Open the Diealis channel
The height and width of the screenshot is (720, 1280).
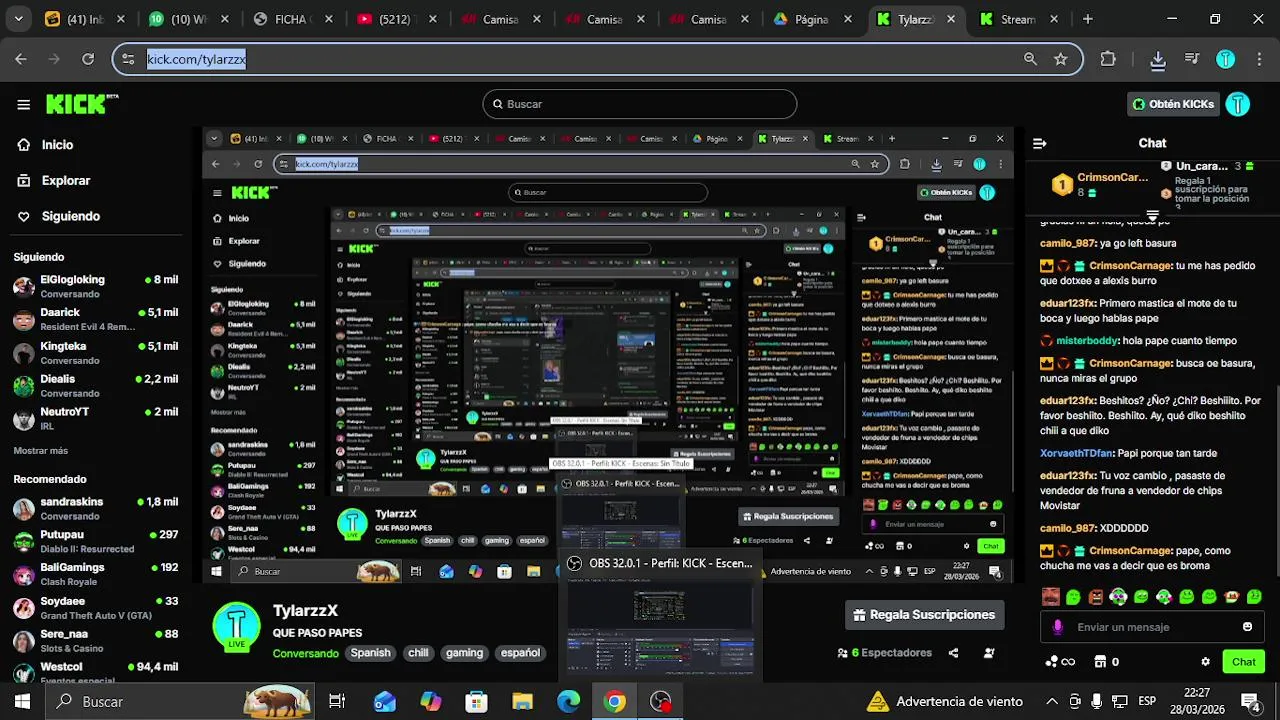coord(95,386)
